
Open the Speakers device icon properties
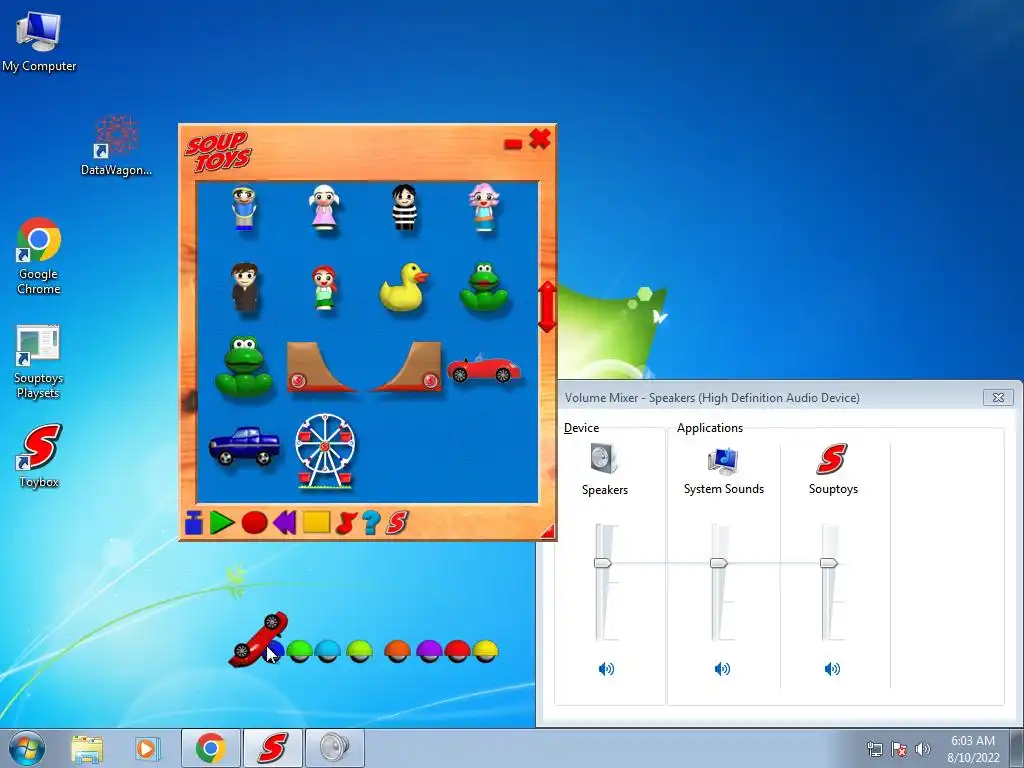pos(604,458)
